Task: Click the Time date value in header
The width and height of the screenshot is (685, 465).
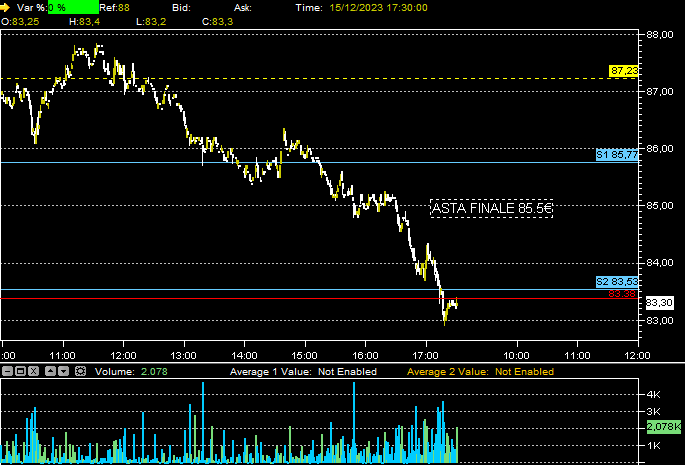Action: point(373,7)
